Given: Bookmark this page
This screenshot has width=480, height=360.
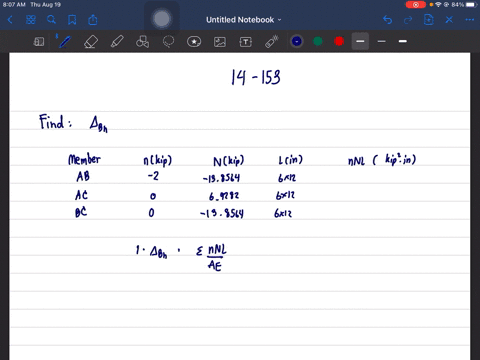Looking at the screenshot, I should point(72,20).
